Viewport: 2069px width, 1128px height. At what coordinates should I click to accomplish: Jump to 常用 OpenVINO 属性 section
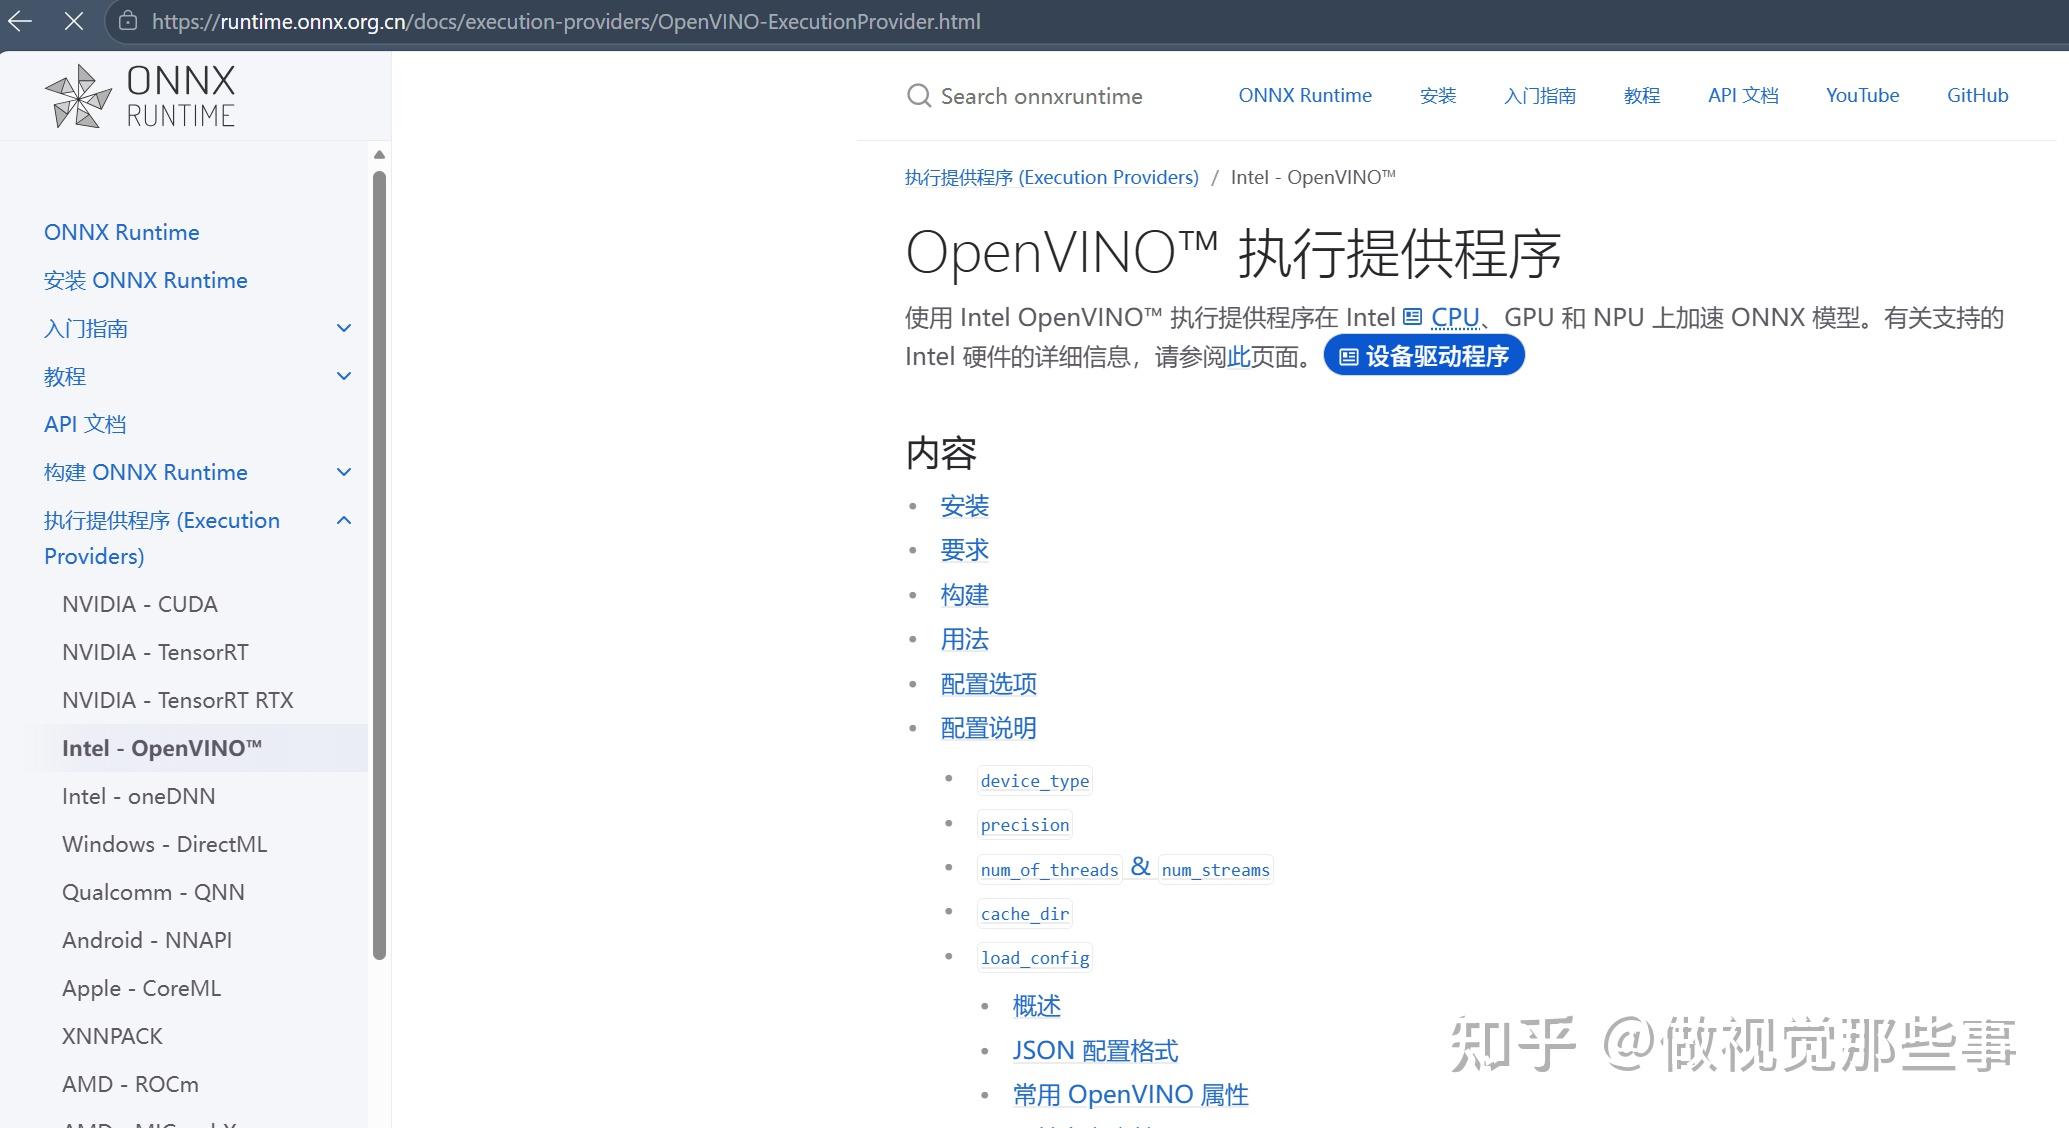[x=1130, y=1095]
